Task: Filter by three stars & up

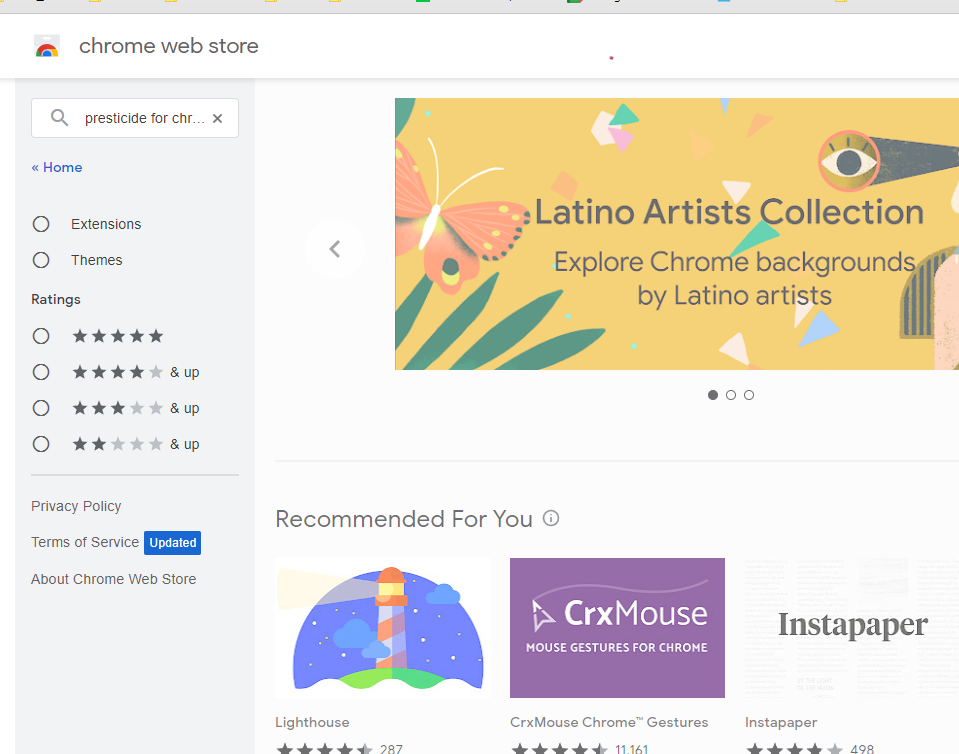Action: tap(41, 408)
